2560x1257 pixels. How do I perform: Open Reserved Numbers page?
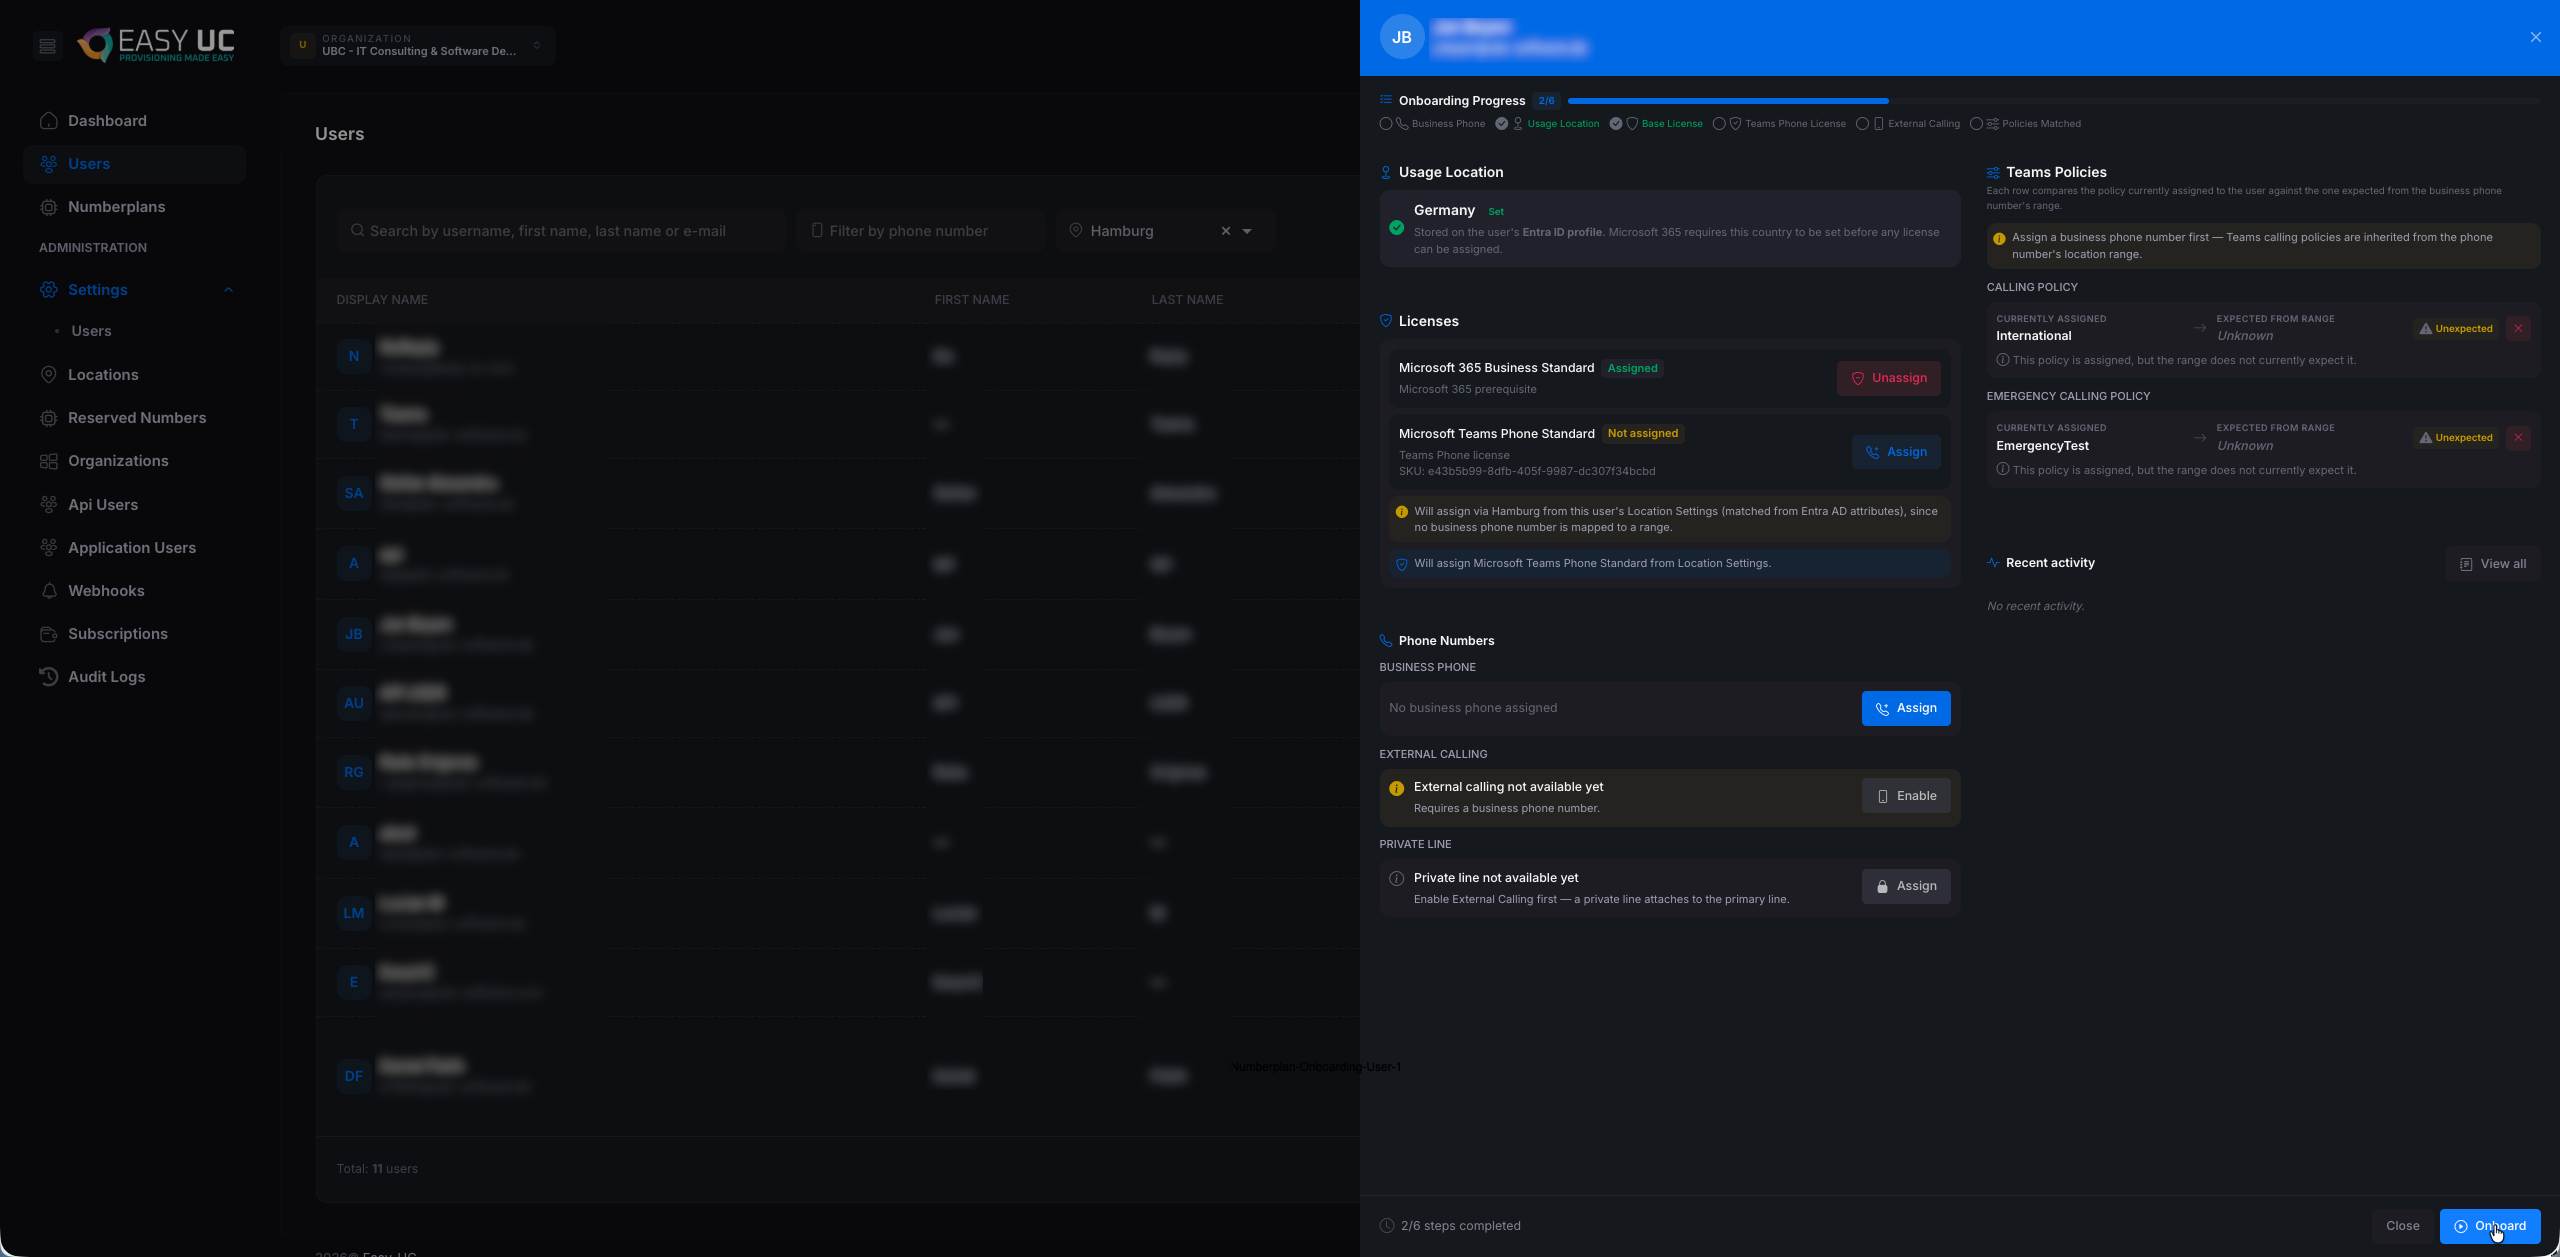(137, 418)
